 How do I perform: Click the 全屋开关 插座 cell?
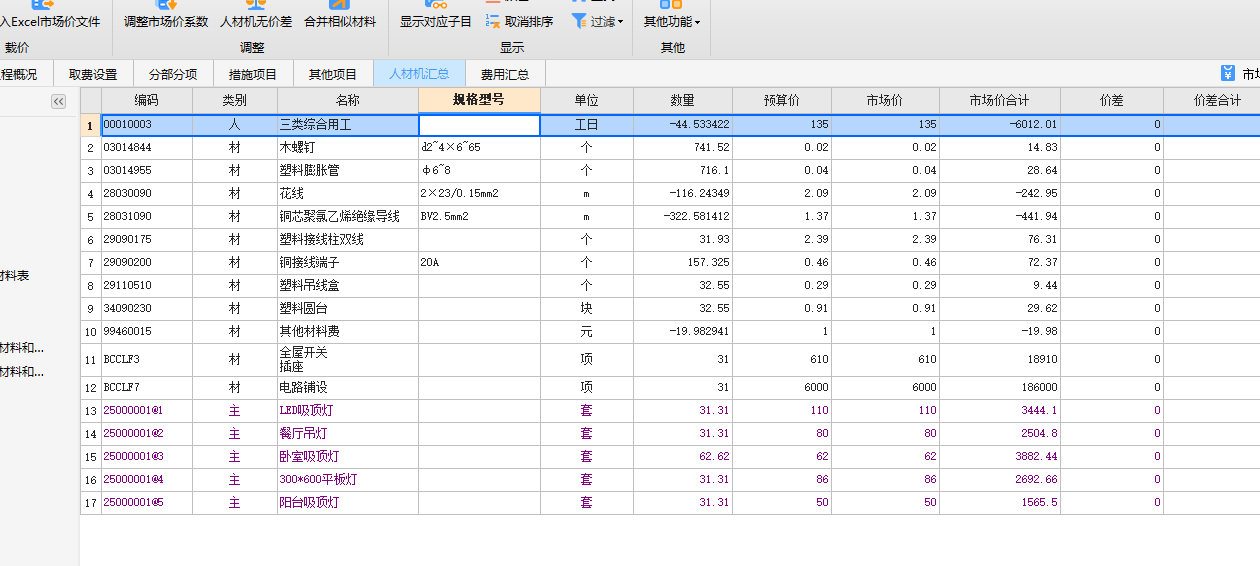click(348, 360)
